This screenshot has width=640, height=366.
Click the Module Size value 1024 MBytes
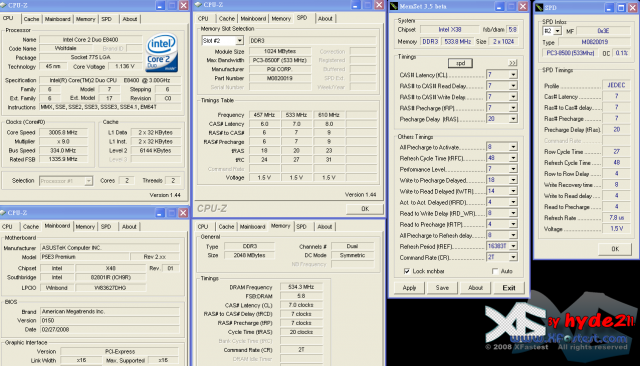click(x=280, y=51)
